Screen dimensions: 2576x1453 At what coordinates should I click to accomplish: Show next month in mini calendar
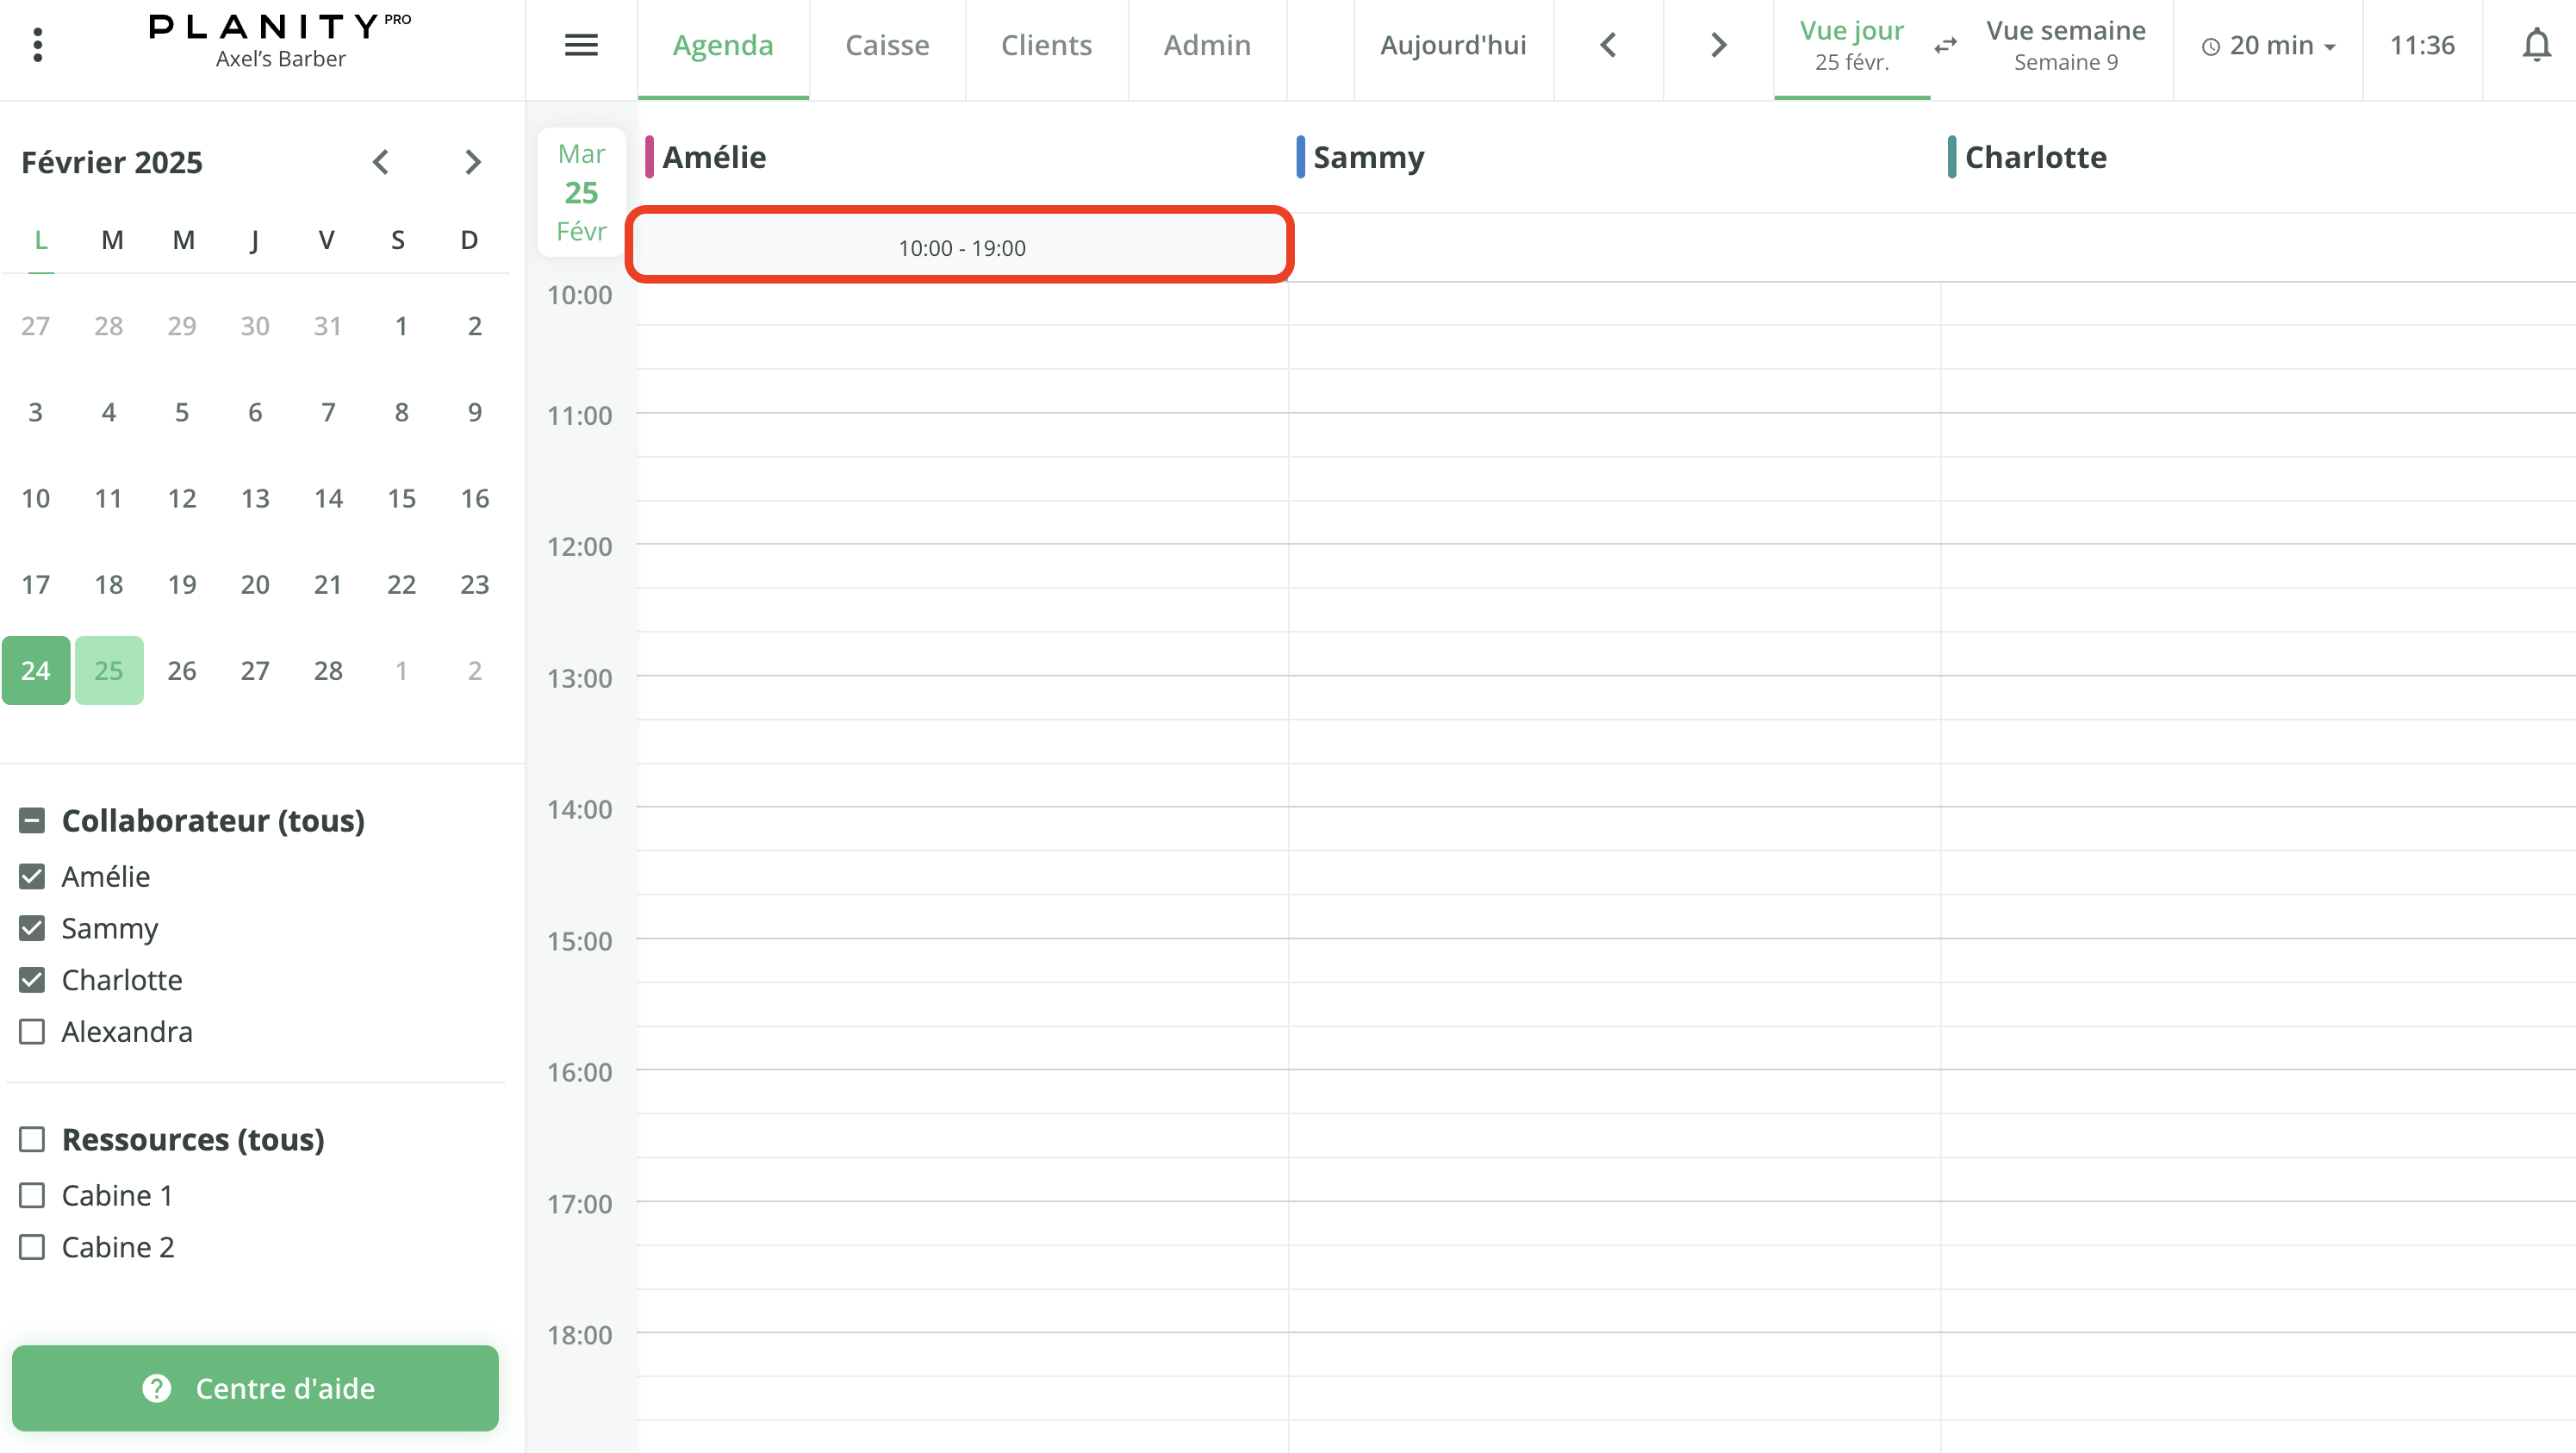472,161
